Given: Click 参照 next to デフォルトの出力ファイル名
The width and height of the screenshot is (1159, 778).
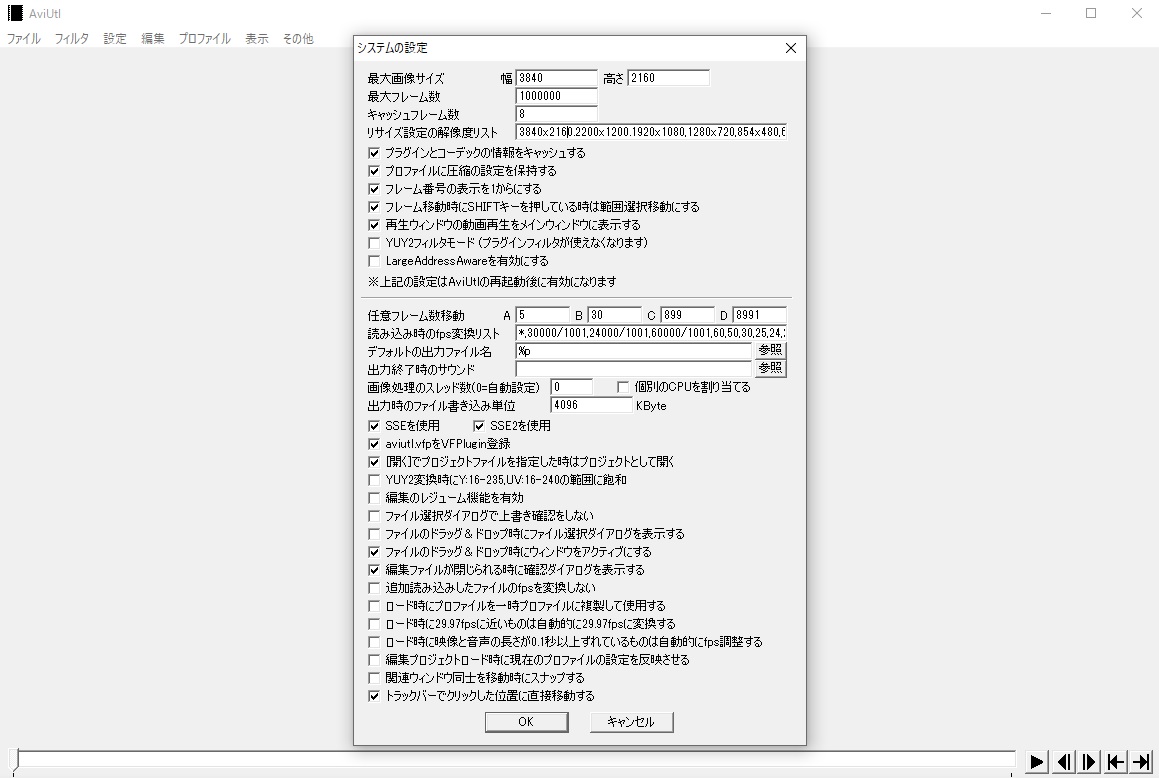Looking at the screenshot, I should coord(770,350).
